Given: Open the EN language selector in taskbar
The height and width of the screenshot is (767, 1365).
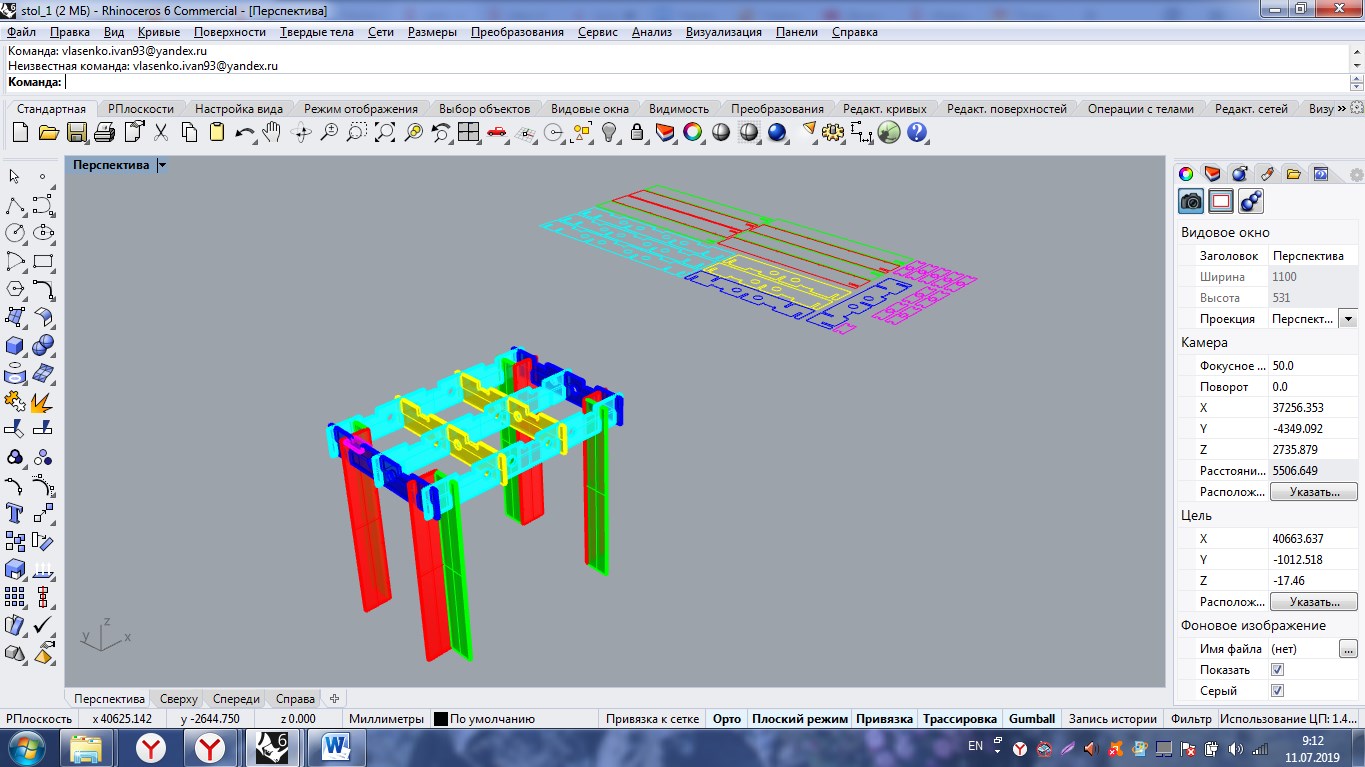Looking at the screenshot, I should [976, 746].
